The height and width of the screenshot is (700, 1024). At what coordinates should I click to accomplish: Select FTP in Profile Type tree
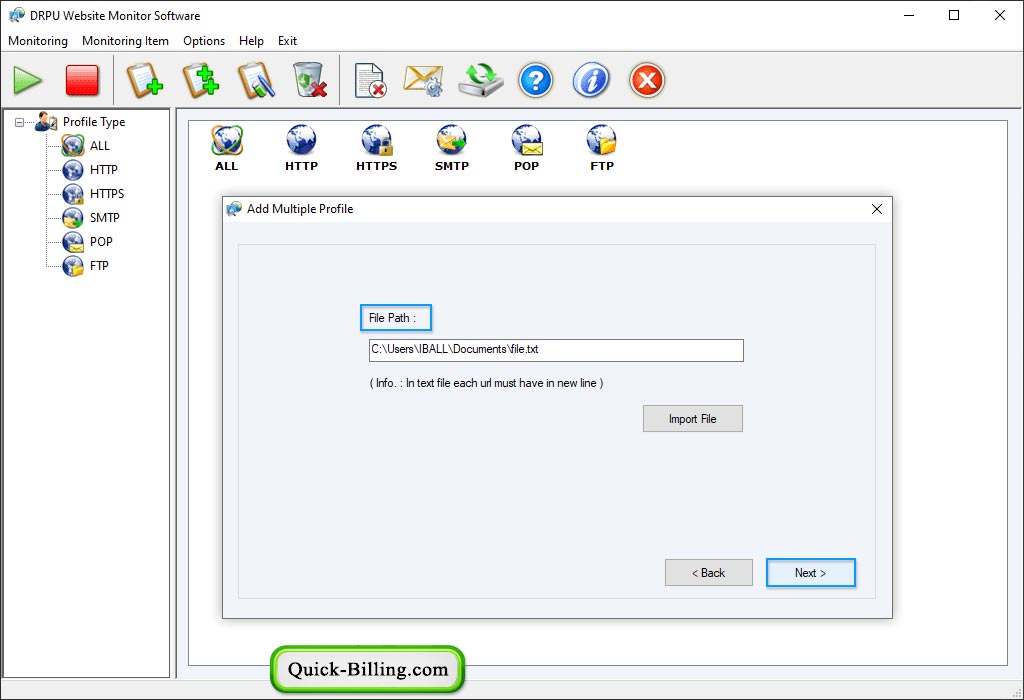point(99,266)
